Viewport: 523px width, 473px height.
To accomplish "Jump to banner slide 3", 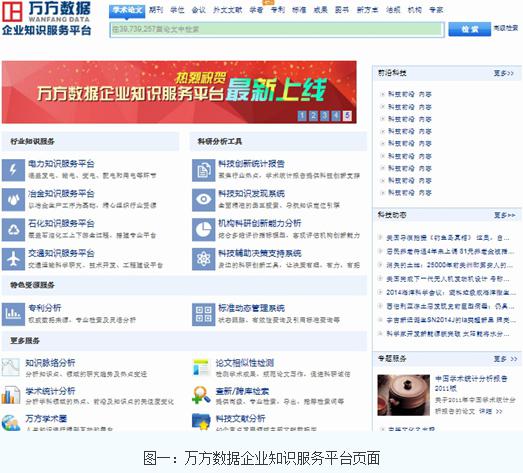I will coord(325,116).
